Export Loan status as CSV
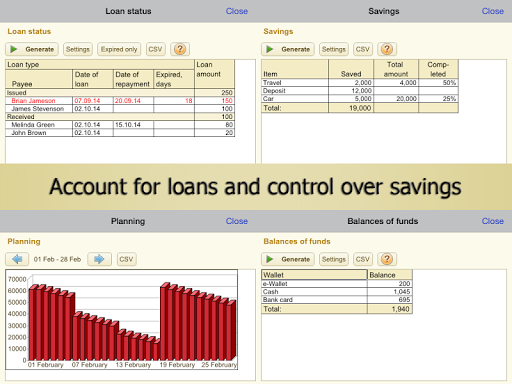Image resolution: width=512 pixels, height=384 pixels. [x=155, y=49]
